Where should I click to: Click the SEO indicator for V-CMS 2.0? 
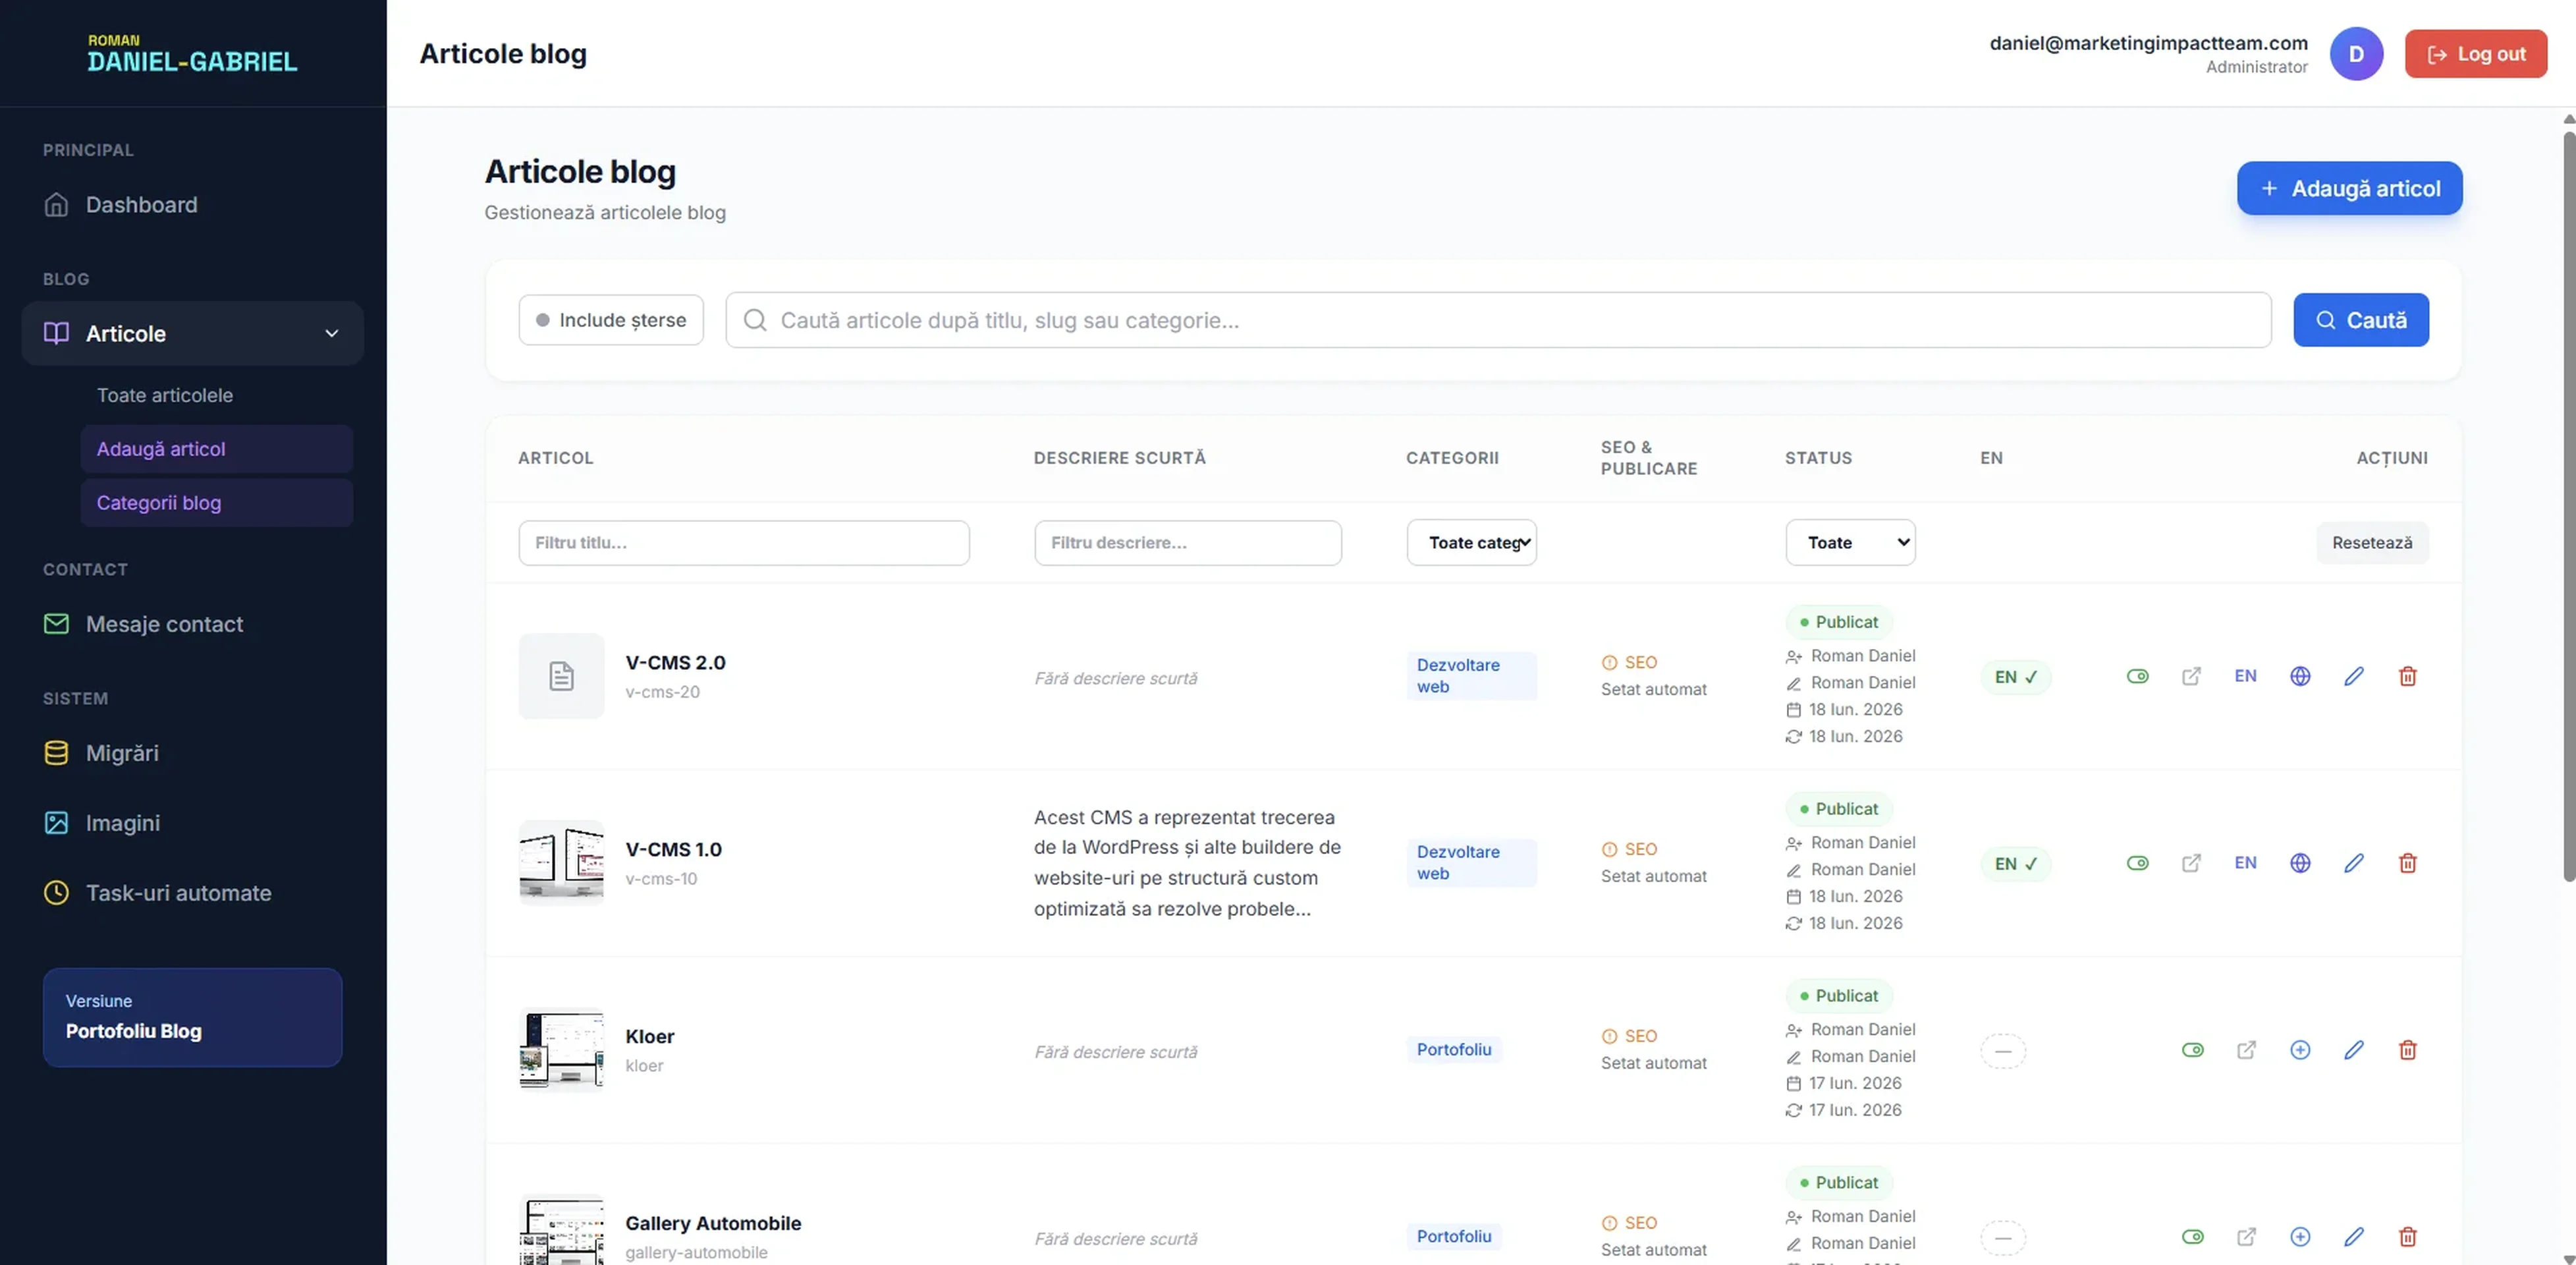(1629, 662)
